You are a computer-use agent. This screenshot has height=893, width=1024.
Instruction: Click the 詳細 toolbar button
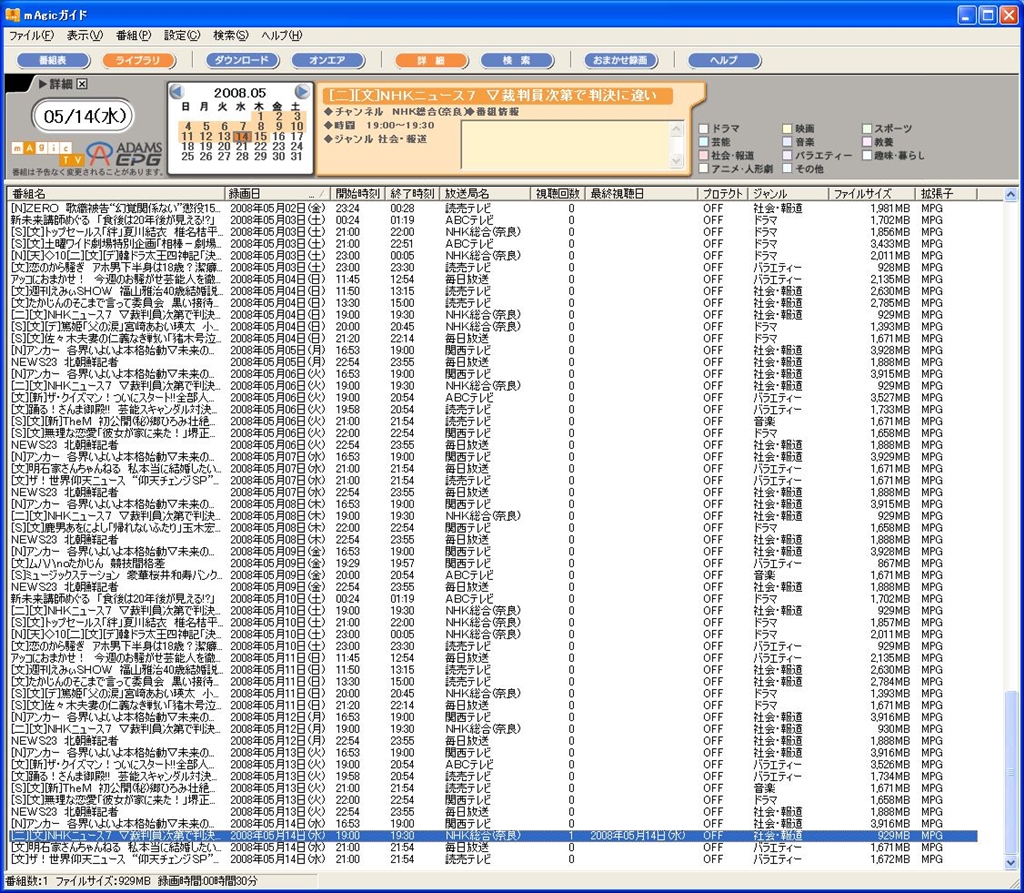432,60
